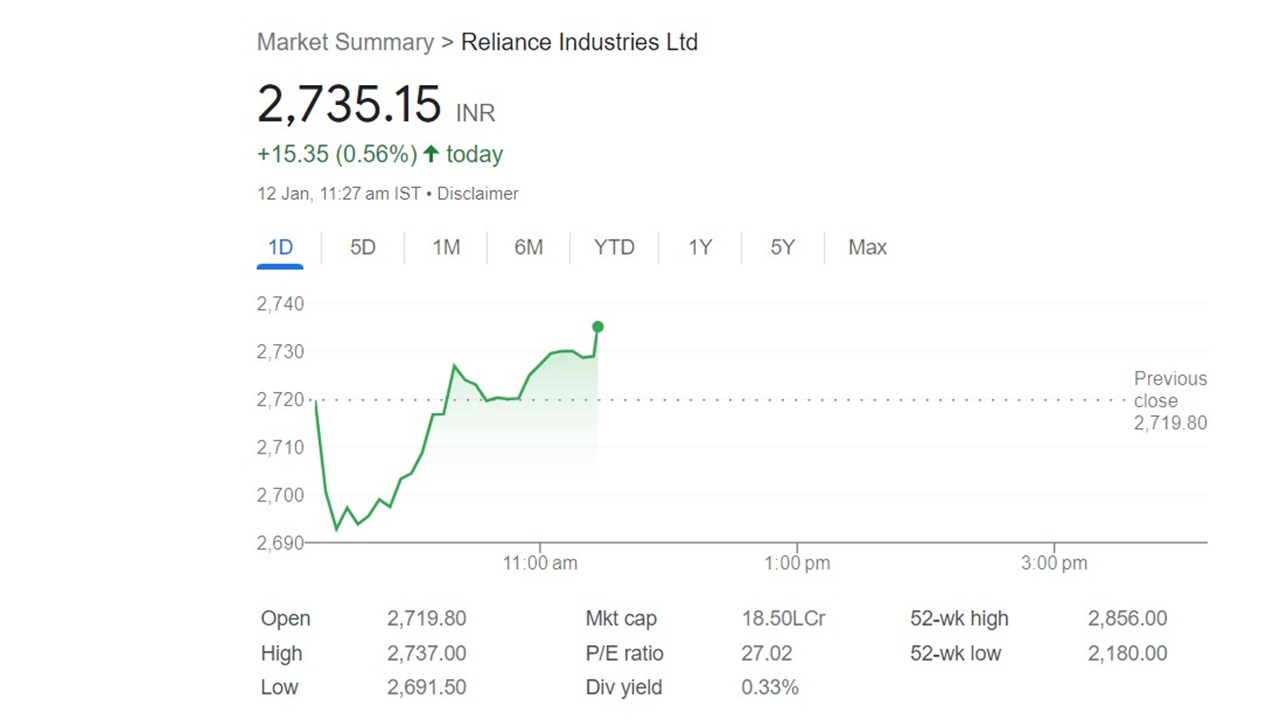Select the Max range tab

coord(867,247)
